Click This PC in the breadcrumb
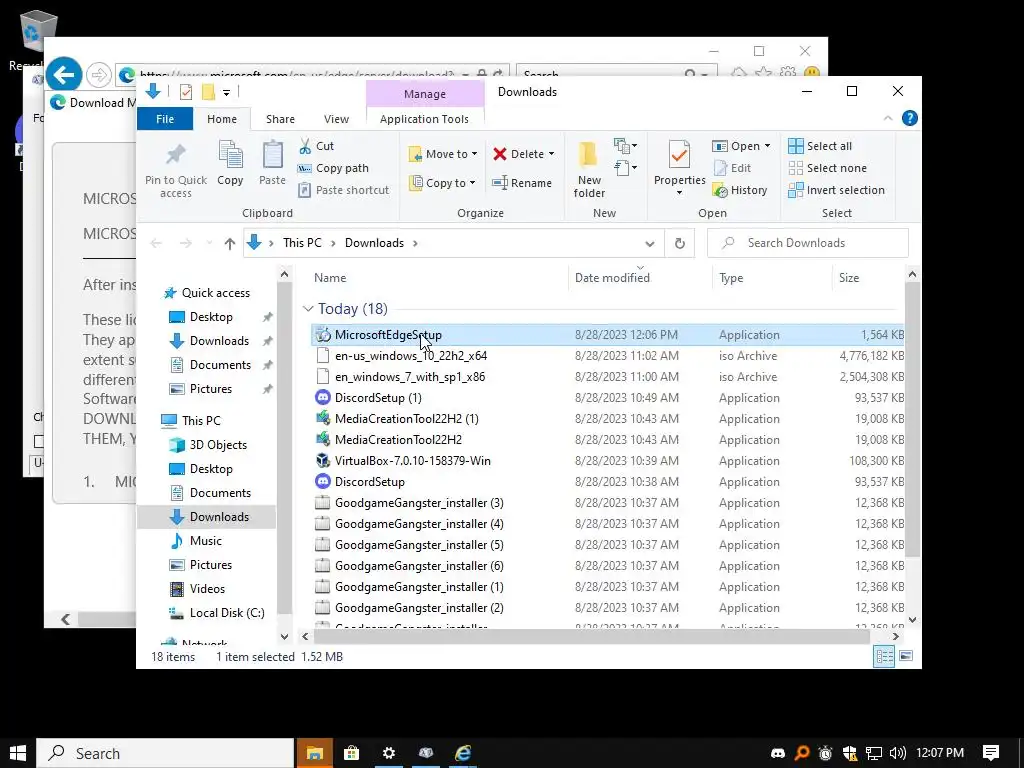This screenshot has width=1024, height=768. pos(302,243)
